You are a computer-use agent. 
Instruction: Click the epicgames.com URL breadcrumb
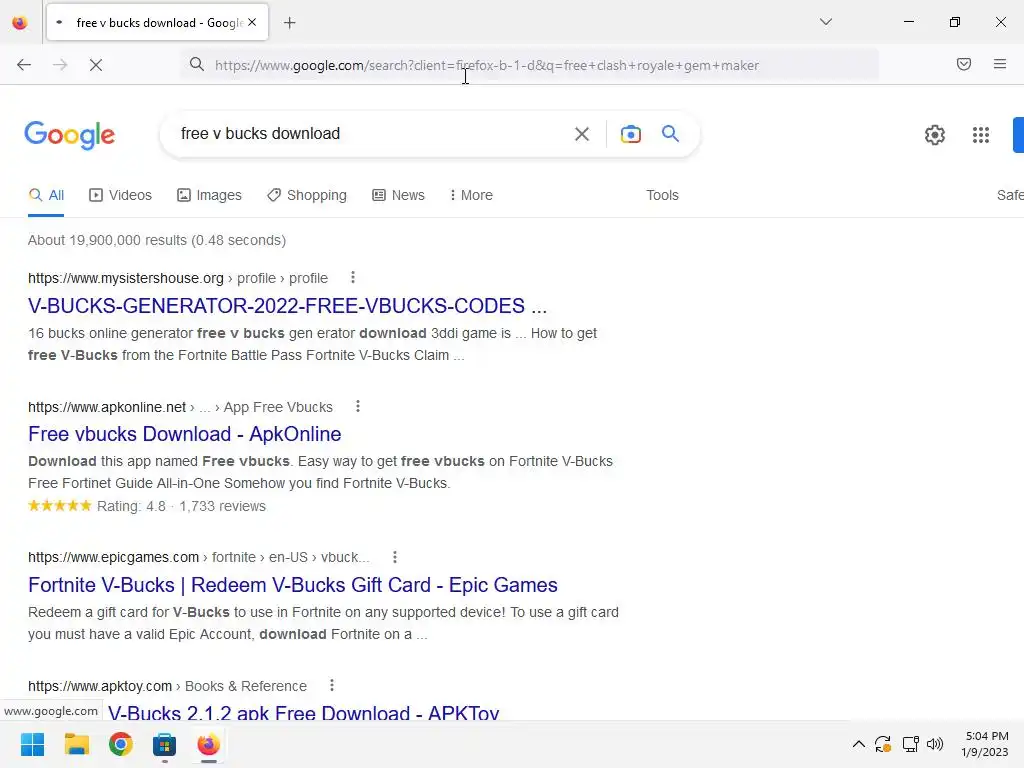[199, 558]
